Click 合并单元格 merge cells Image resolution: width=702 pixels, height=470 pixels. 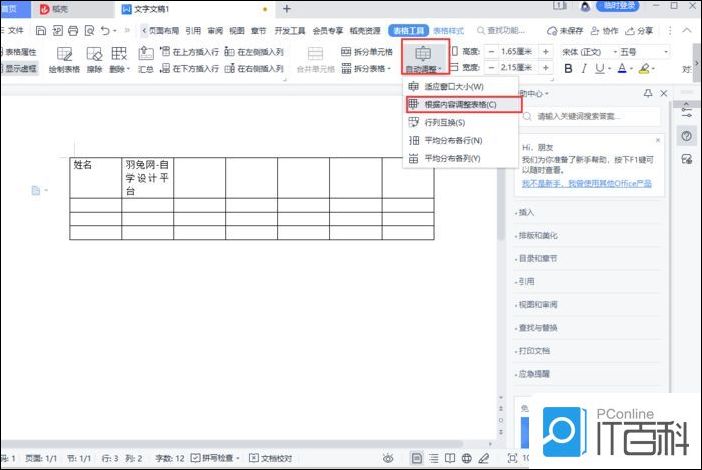tap(316, 60)
